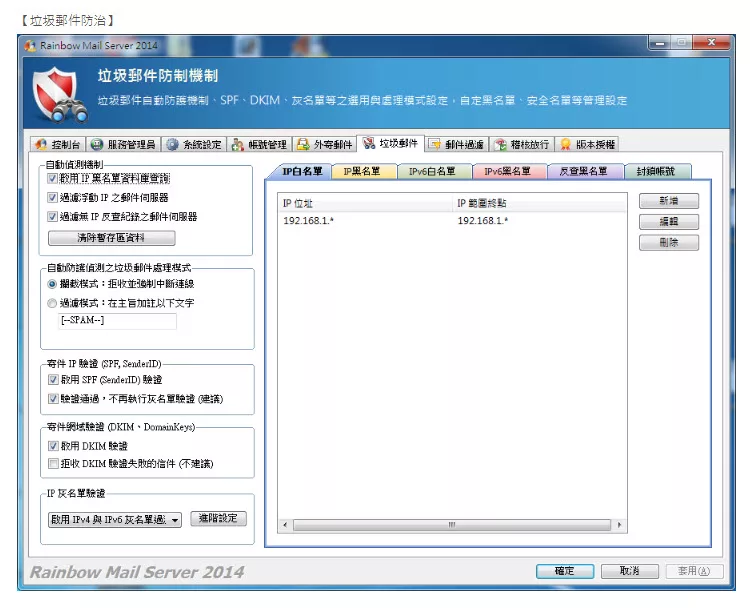The width and height of the screenshot is (750, 616).
Task: Uncheck 啟用 SPF (SenderID) 驗證
Action: [x=53, y=380]
